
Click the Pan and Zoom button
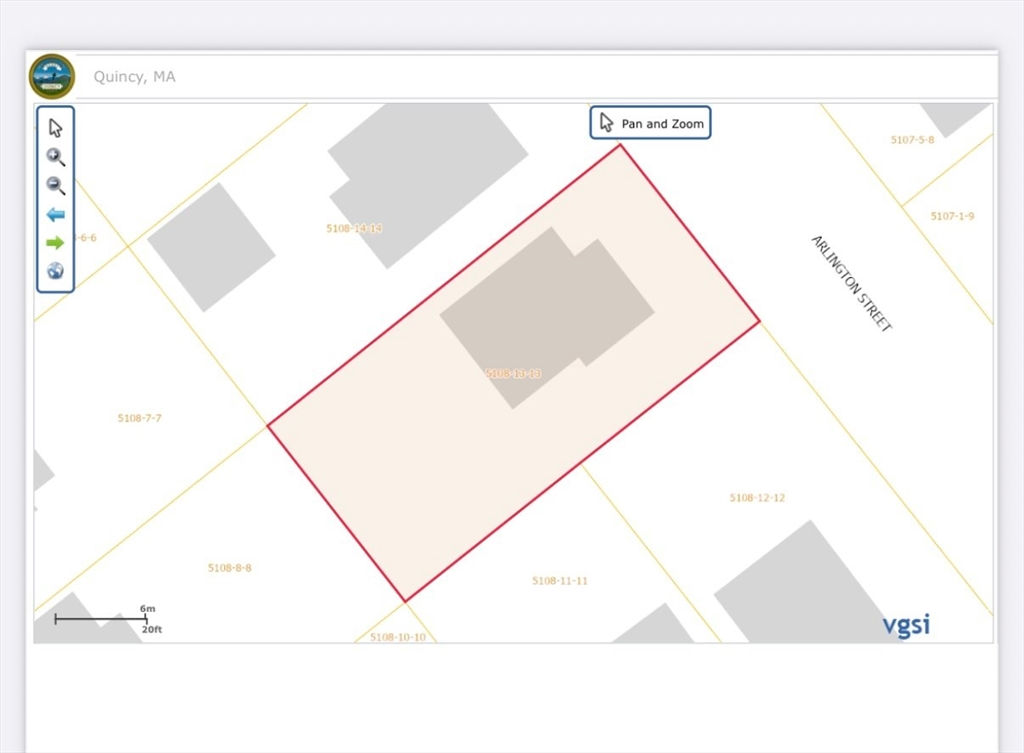click(650, 123)
